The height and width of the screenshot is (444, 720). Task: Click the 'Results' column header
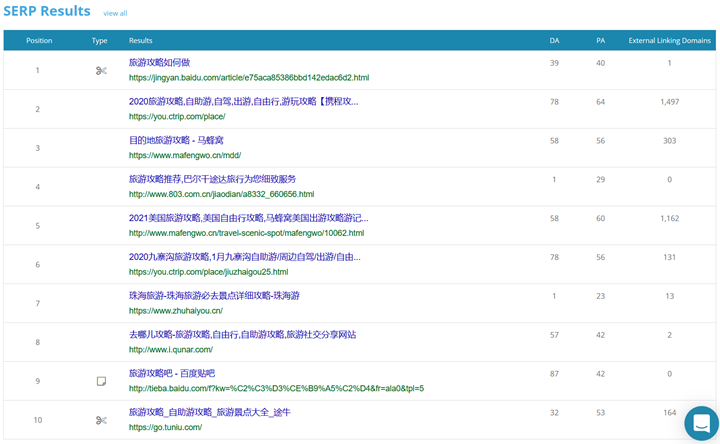point(141,40)
